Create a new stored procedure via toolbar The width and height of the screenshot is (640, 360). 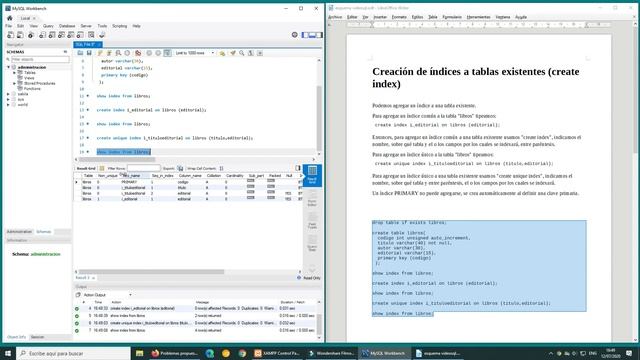coord(71,35)
